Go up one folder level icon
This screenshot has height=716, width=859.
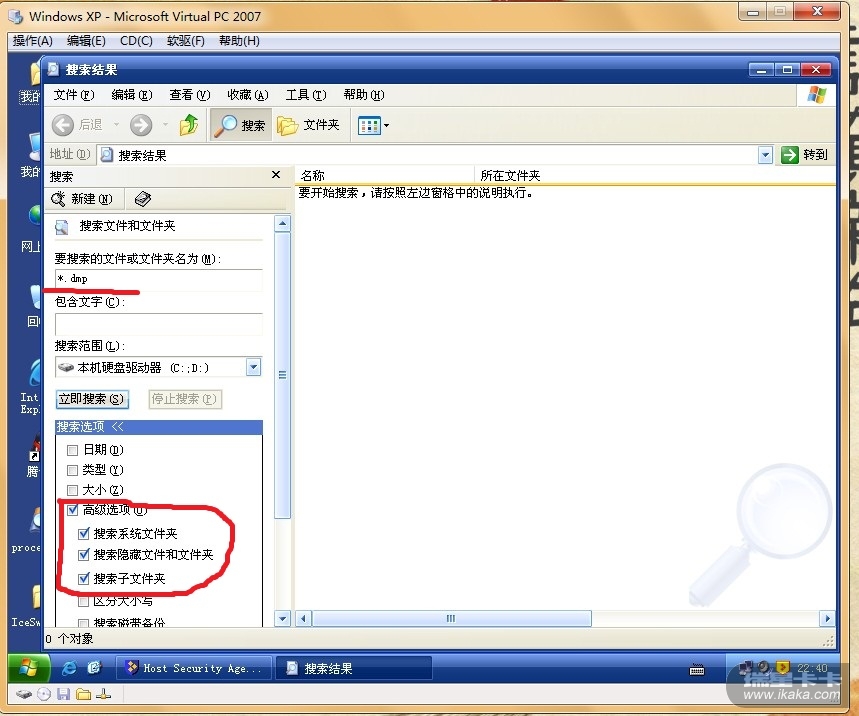(189, 125)
